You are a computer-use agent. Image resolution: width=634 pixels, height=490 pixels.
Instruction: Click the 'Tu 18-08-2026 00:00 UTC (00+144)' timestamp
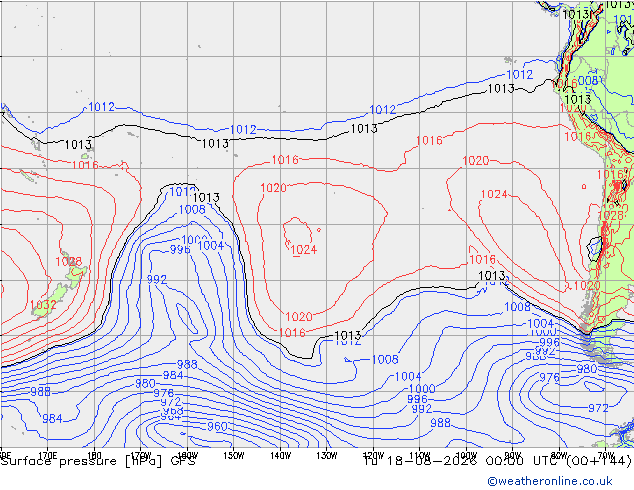tap(497, 461)
